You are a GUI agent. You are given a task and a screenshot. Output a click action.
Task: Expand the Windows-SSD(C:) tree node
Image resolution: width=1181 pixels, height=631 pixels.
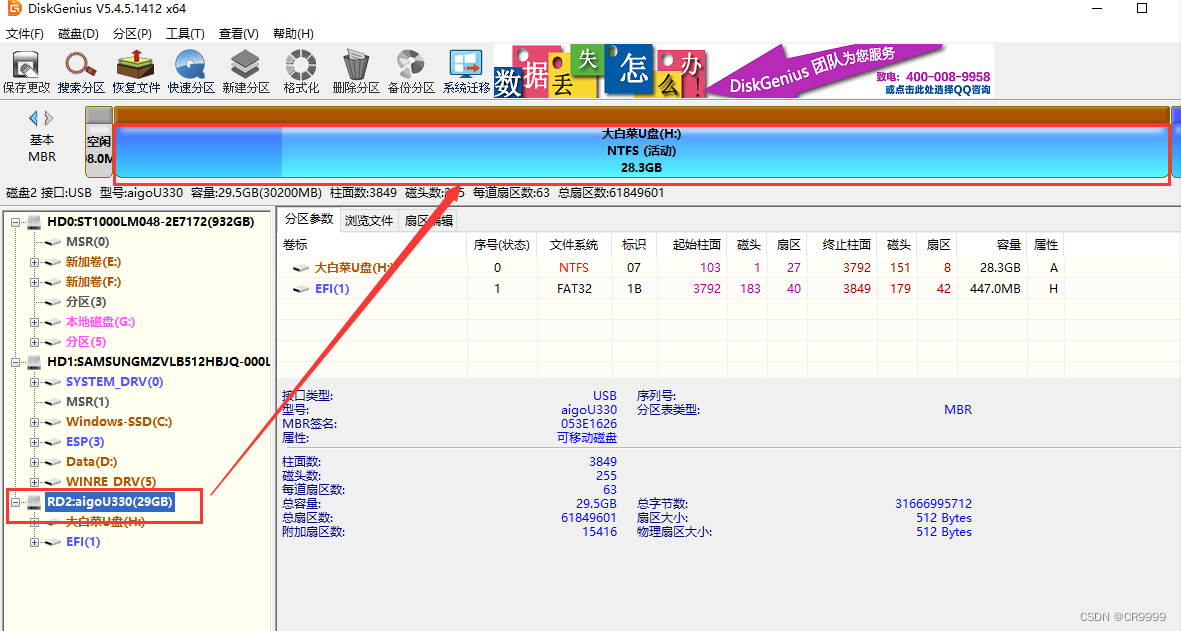tap(35, 422)
